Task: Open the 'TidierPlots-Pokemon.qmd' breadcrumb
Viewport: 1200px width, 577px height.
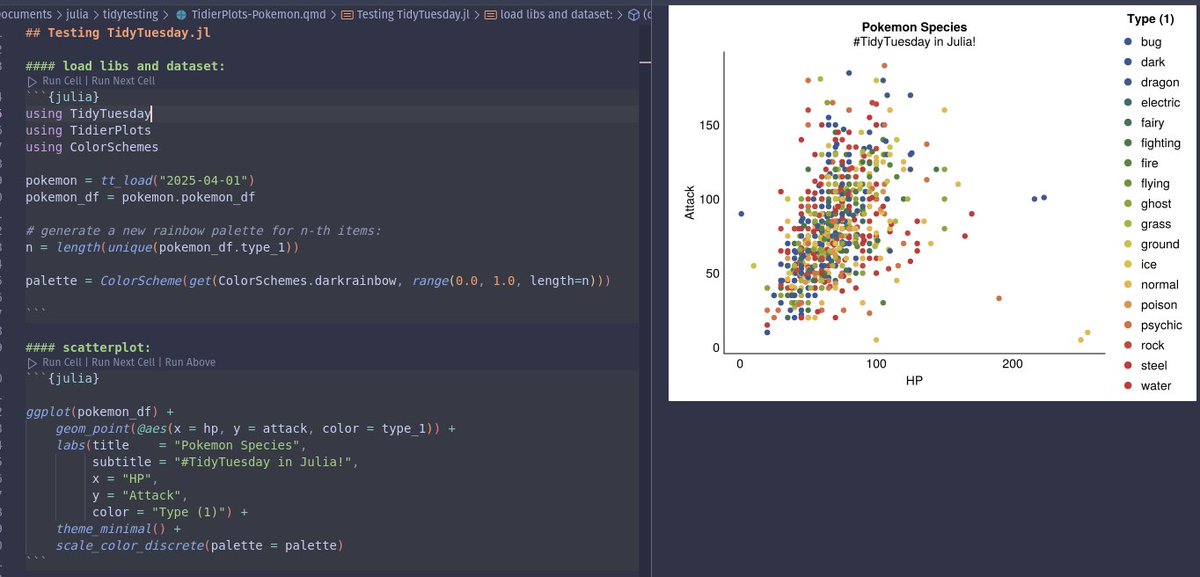Action: (259, 15)
